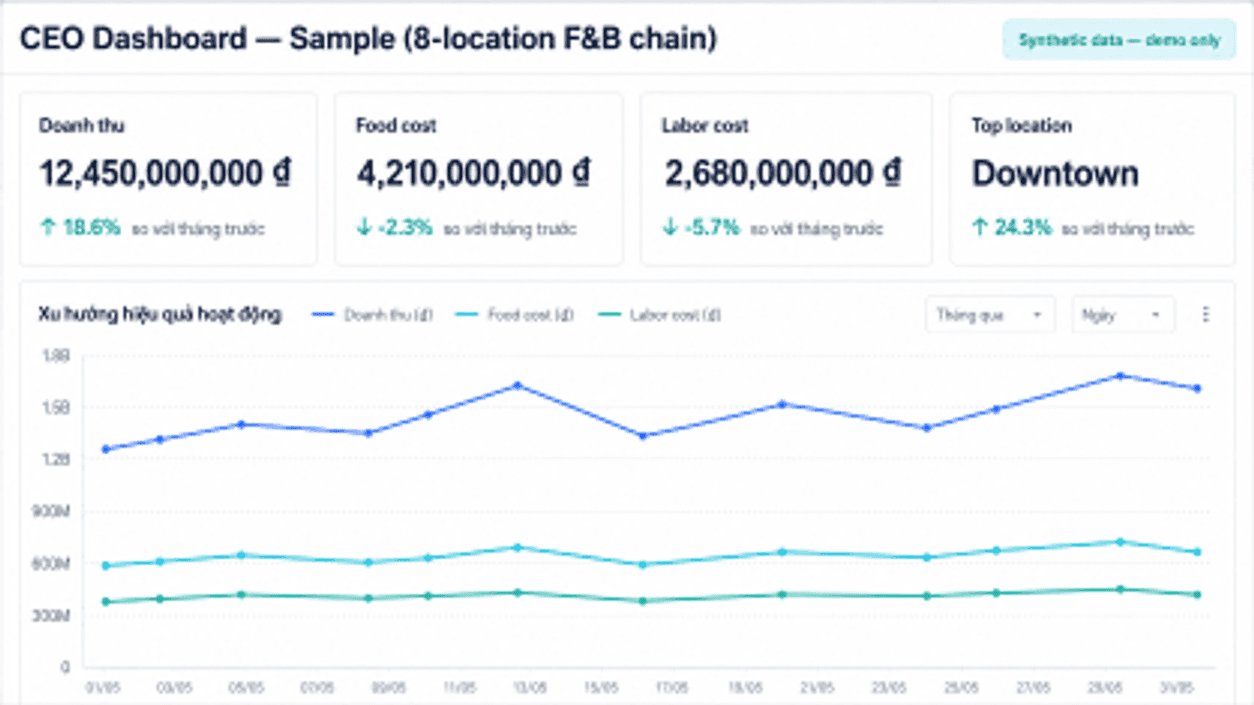Select the Food cost value 4,210,000,000 đ

coord(473,174)
